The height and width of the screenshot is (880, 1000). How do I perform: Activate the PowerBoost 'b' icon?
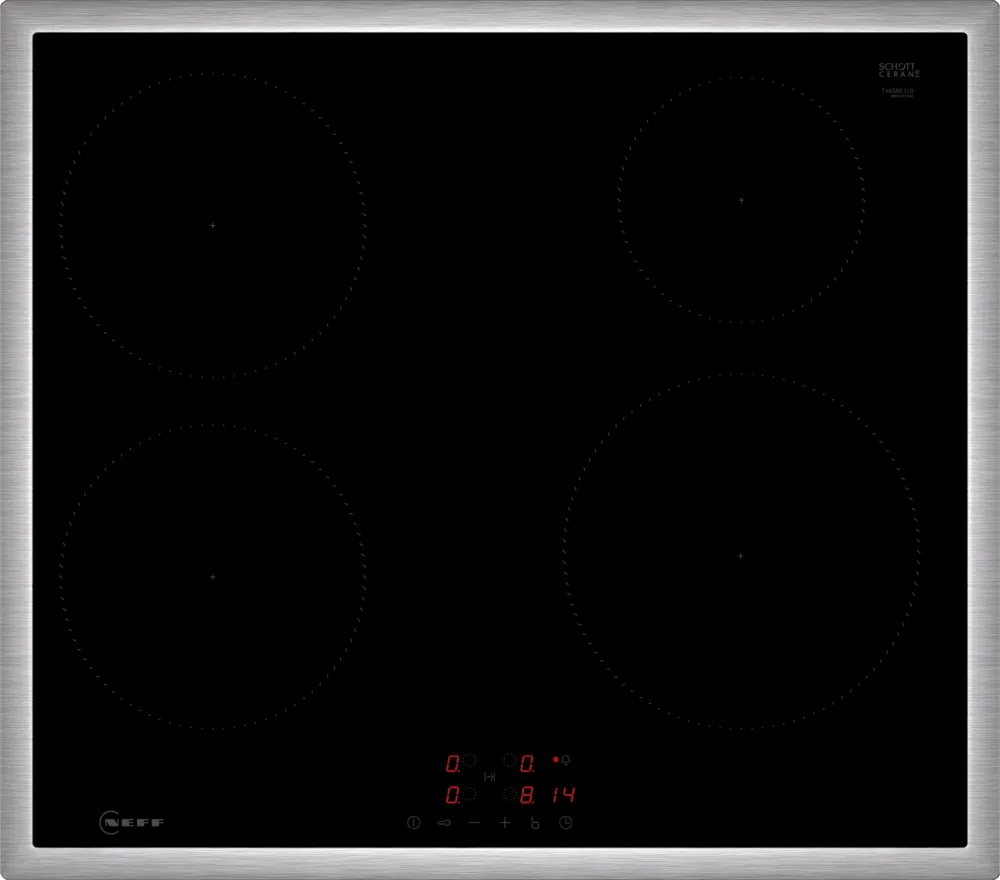pos(535,823)
